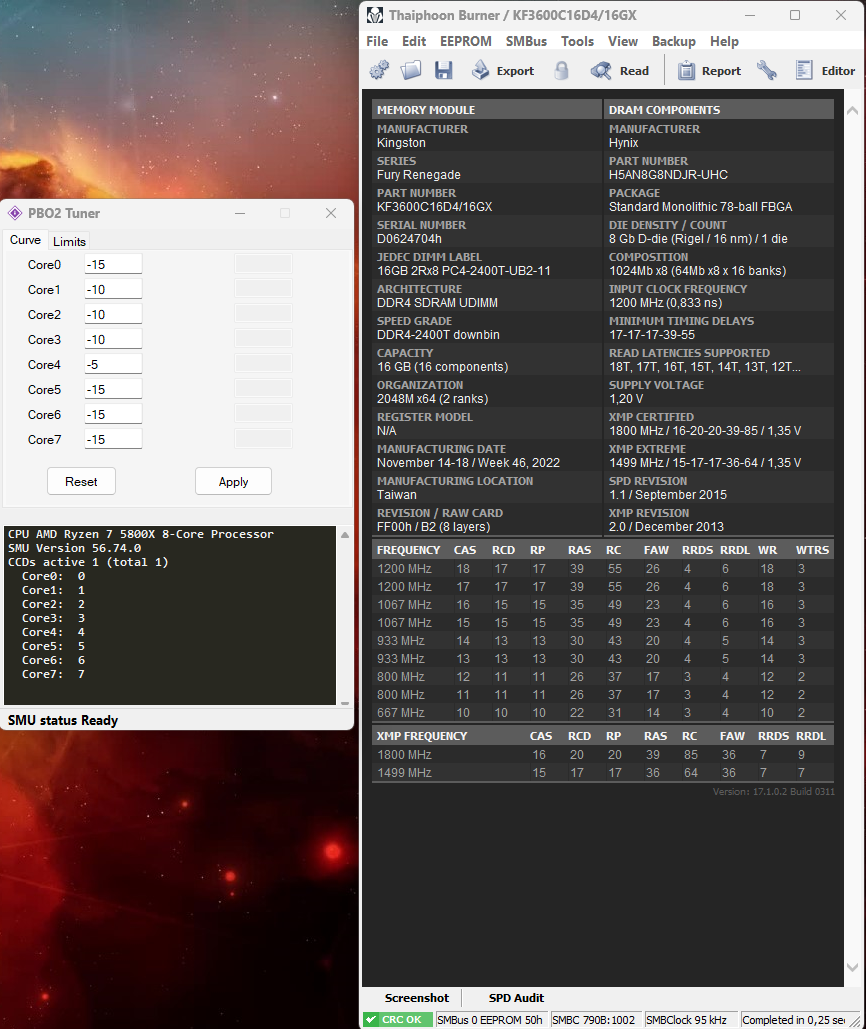Click the XMP Certified timing value

click(705, 430)
